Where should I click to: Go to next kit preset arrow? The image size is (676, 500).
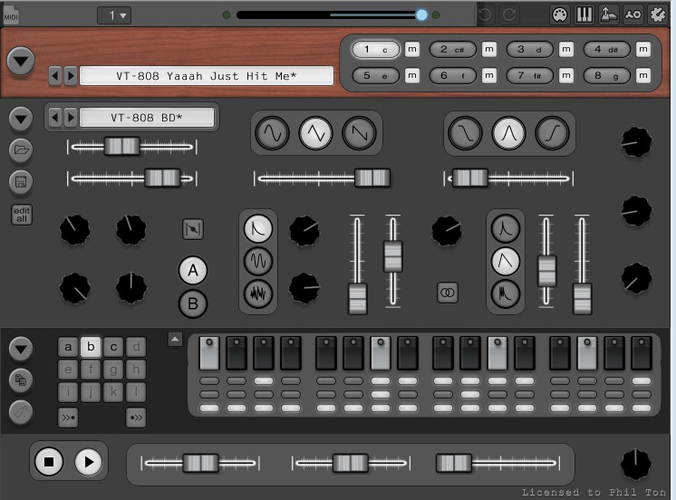click(71, 76)
